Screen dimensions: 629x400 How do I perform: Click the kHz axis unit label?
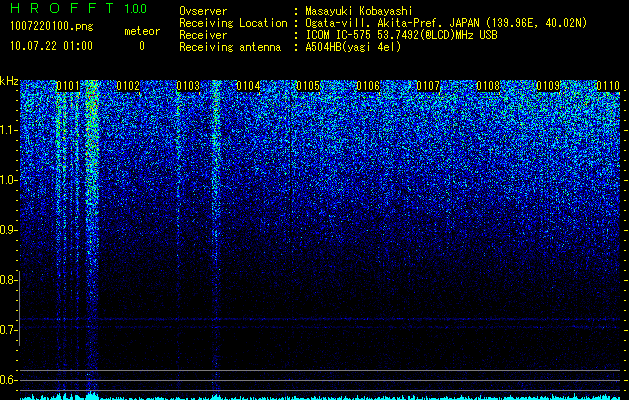[x=9, y=81]
